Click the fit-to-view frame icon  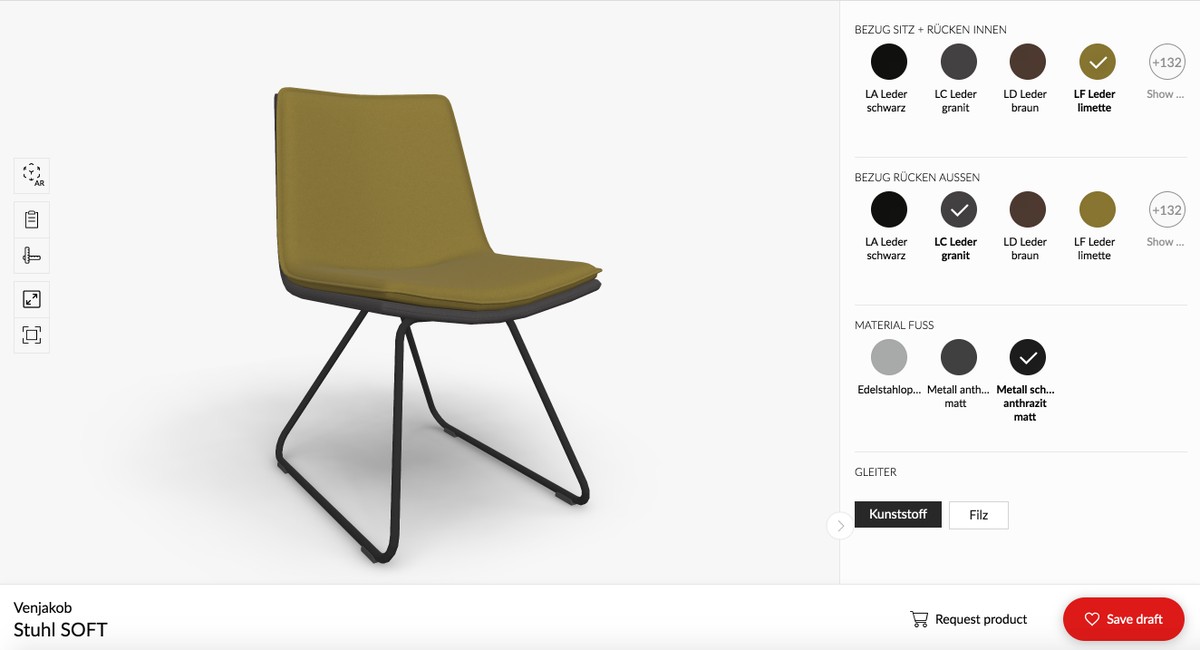click(32, 335)
